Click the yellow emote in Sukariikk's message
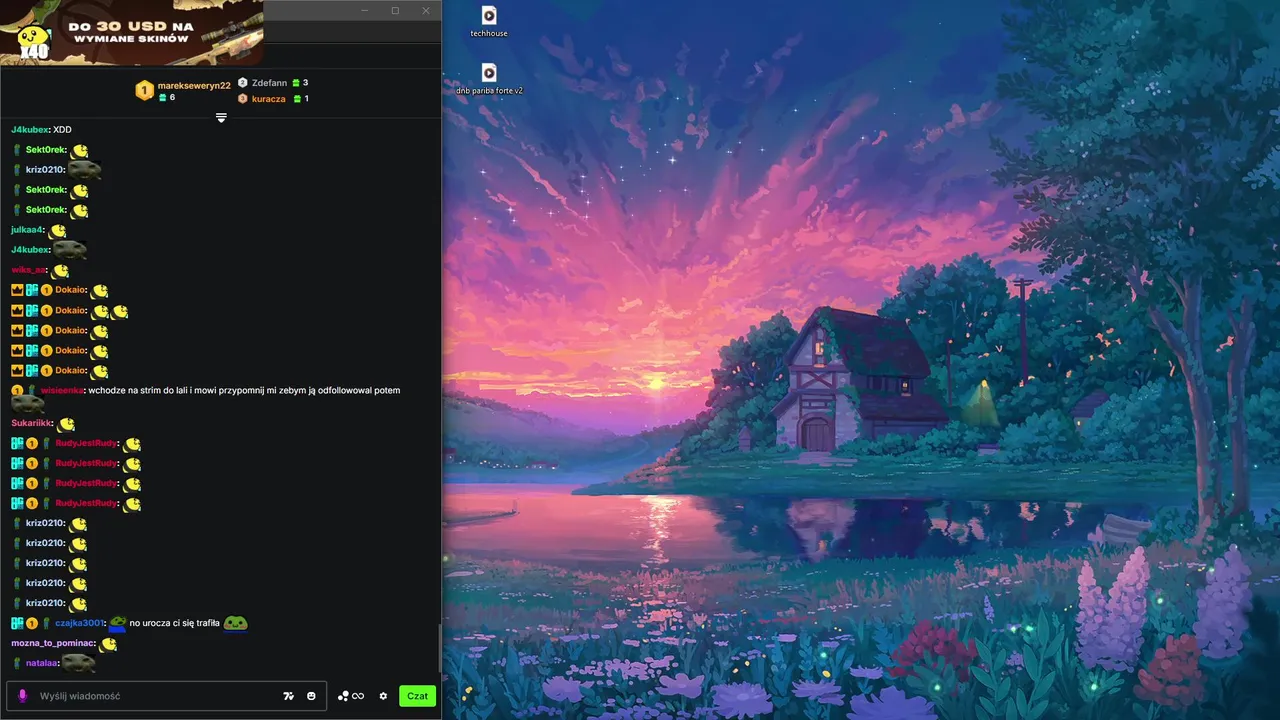1280x720 pixels. (x=66, y=424)
